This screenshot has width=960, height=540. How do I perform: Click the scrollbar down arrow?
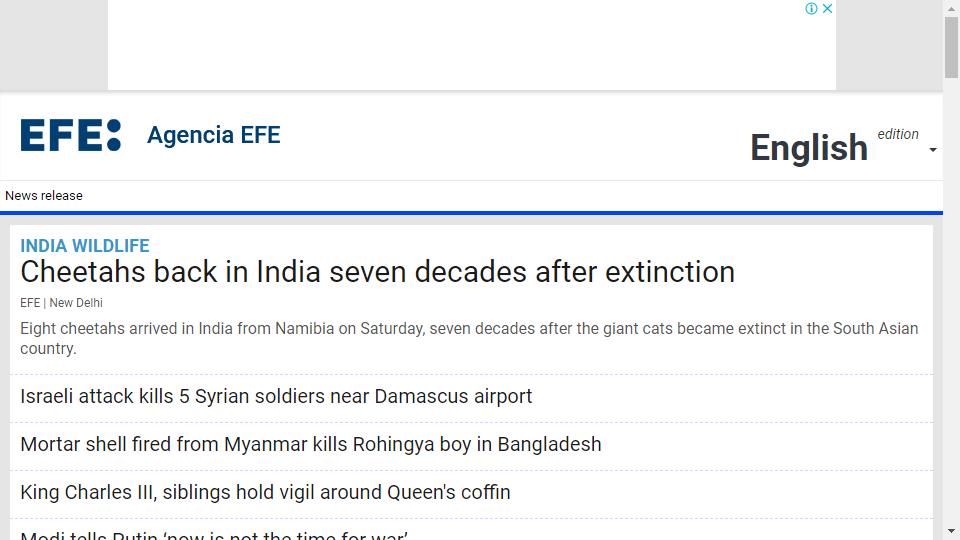951,531
